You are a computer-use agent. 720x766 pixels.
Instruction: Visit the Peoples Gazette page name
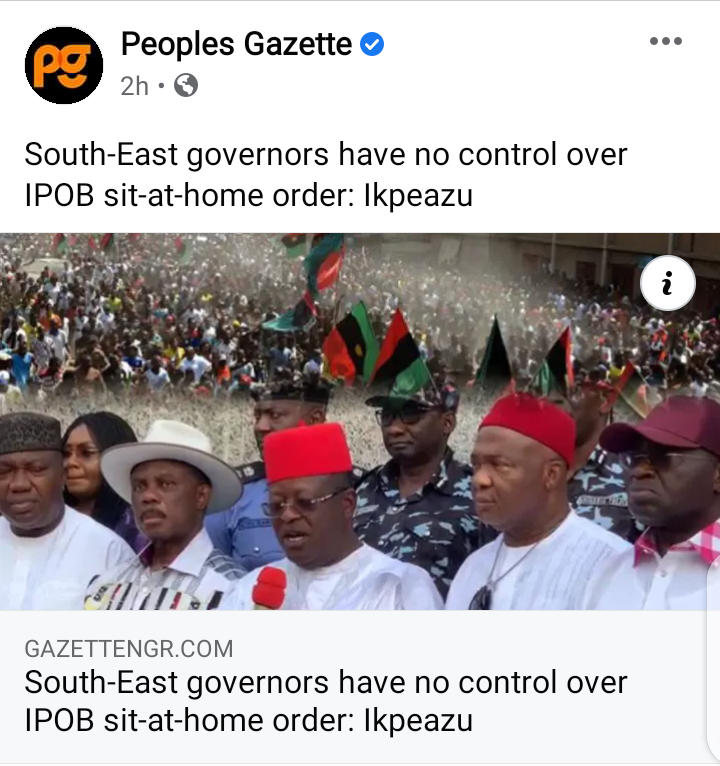[x=236, y=44]
